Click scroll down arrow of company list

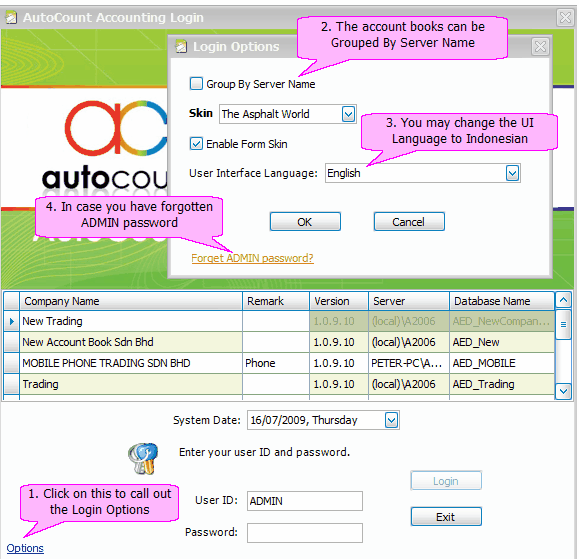(x=563, y=391)
